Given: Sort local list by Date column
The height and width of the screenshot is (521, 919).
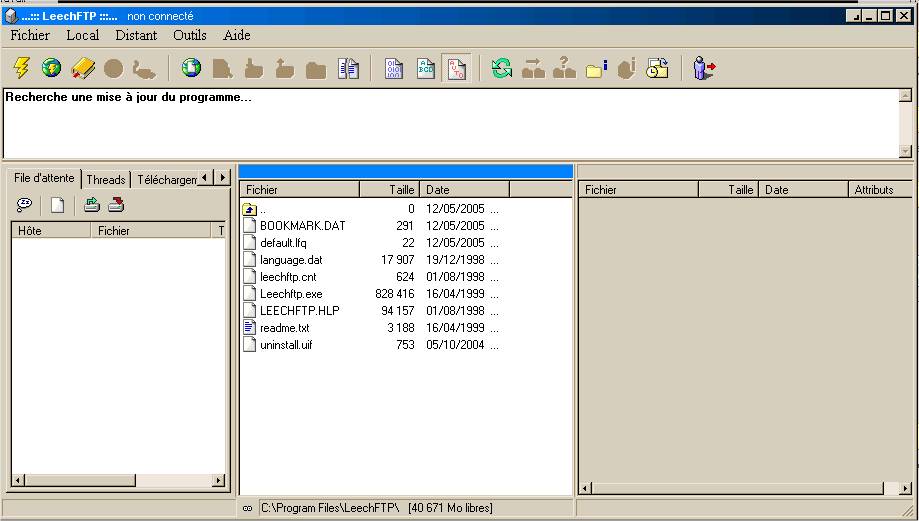Looking at the screenshot, I should pyautogui.click(x=465, y=190).
